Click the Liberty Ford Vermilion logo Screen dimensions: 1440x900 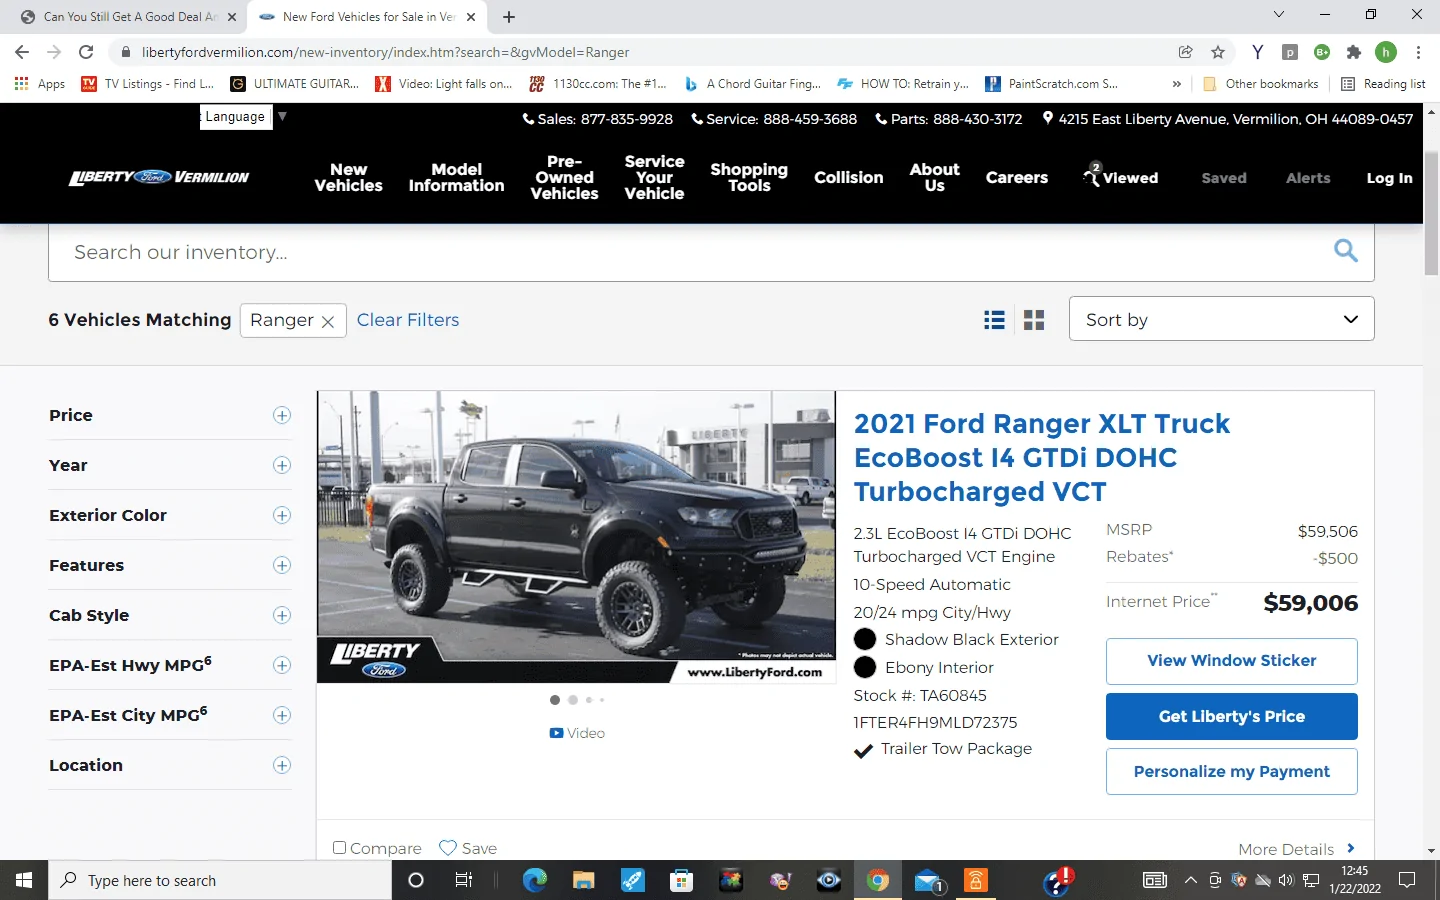(x=159, y=177)
